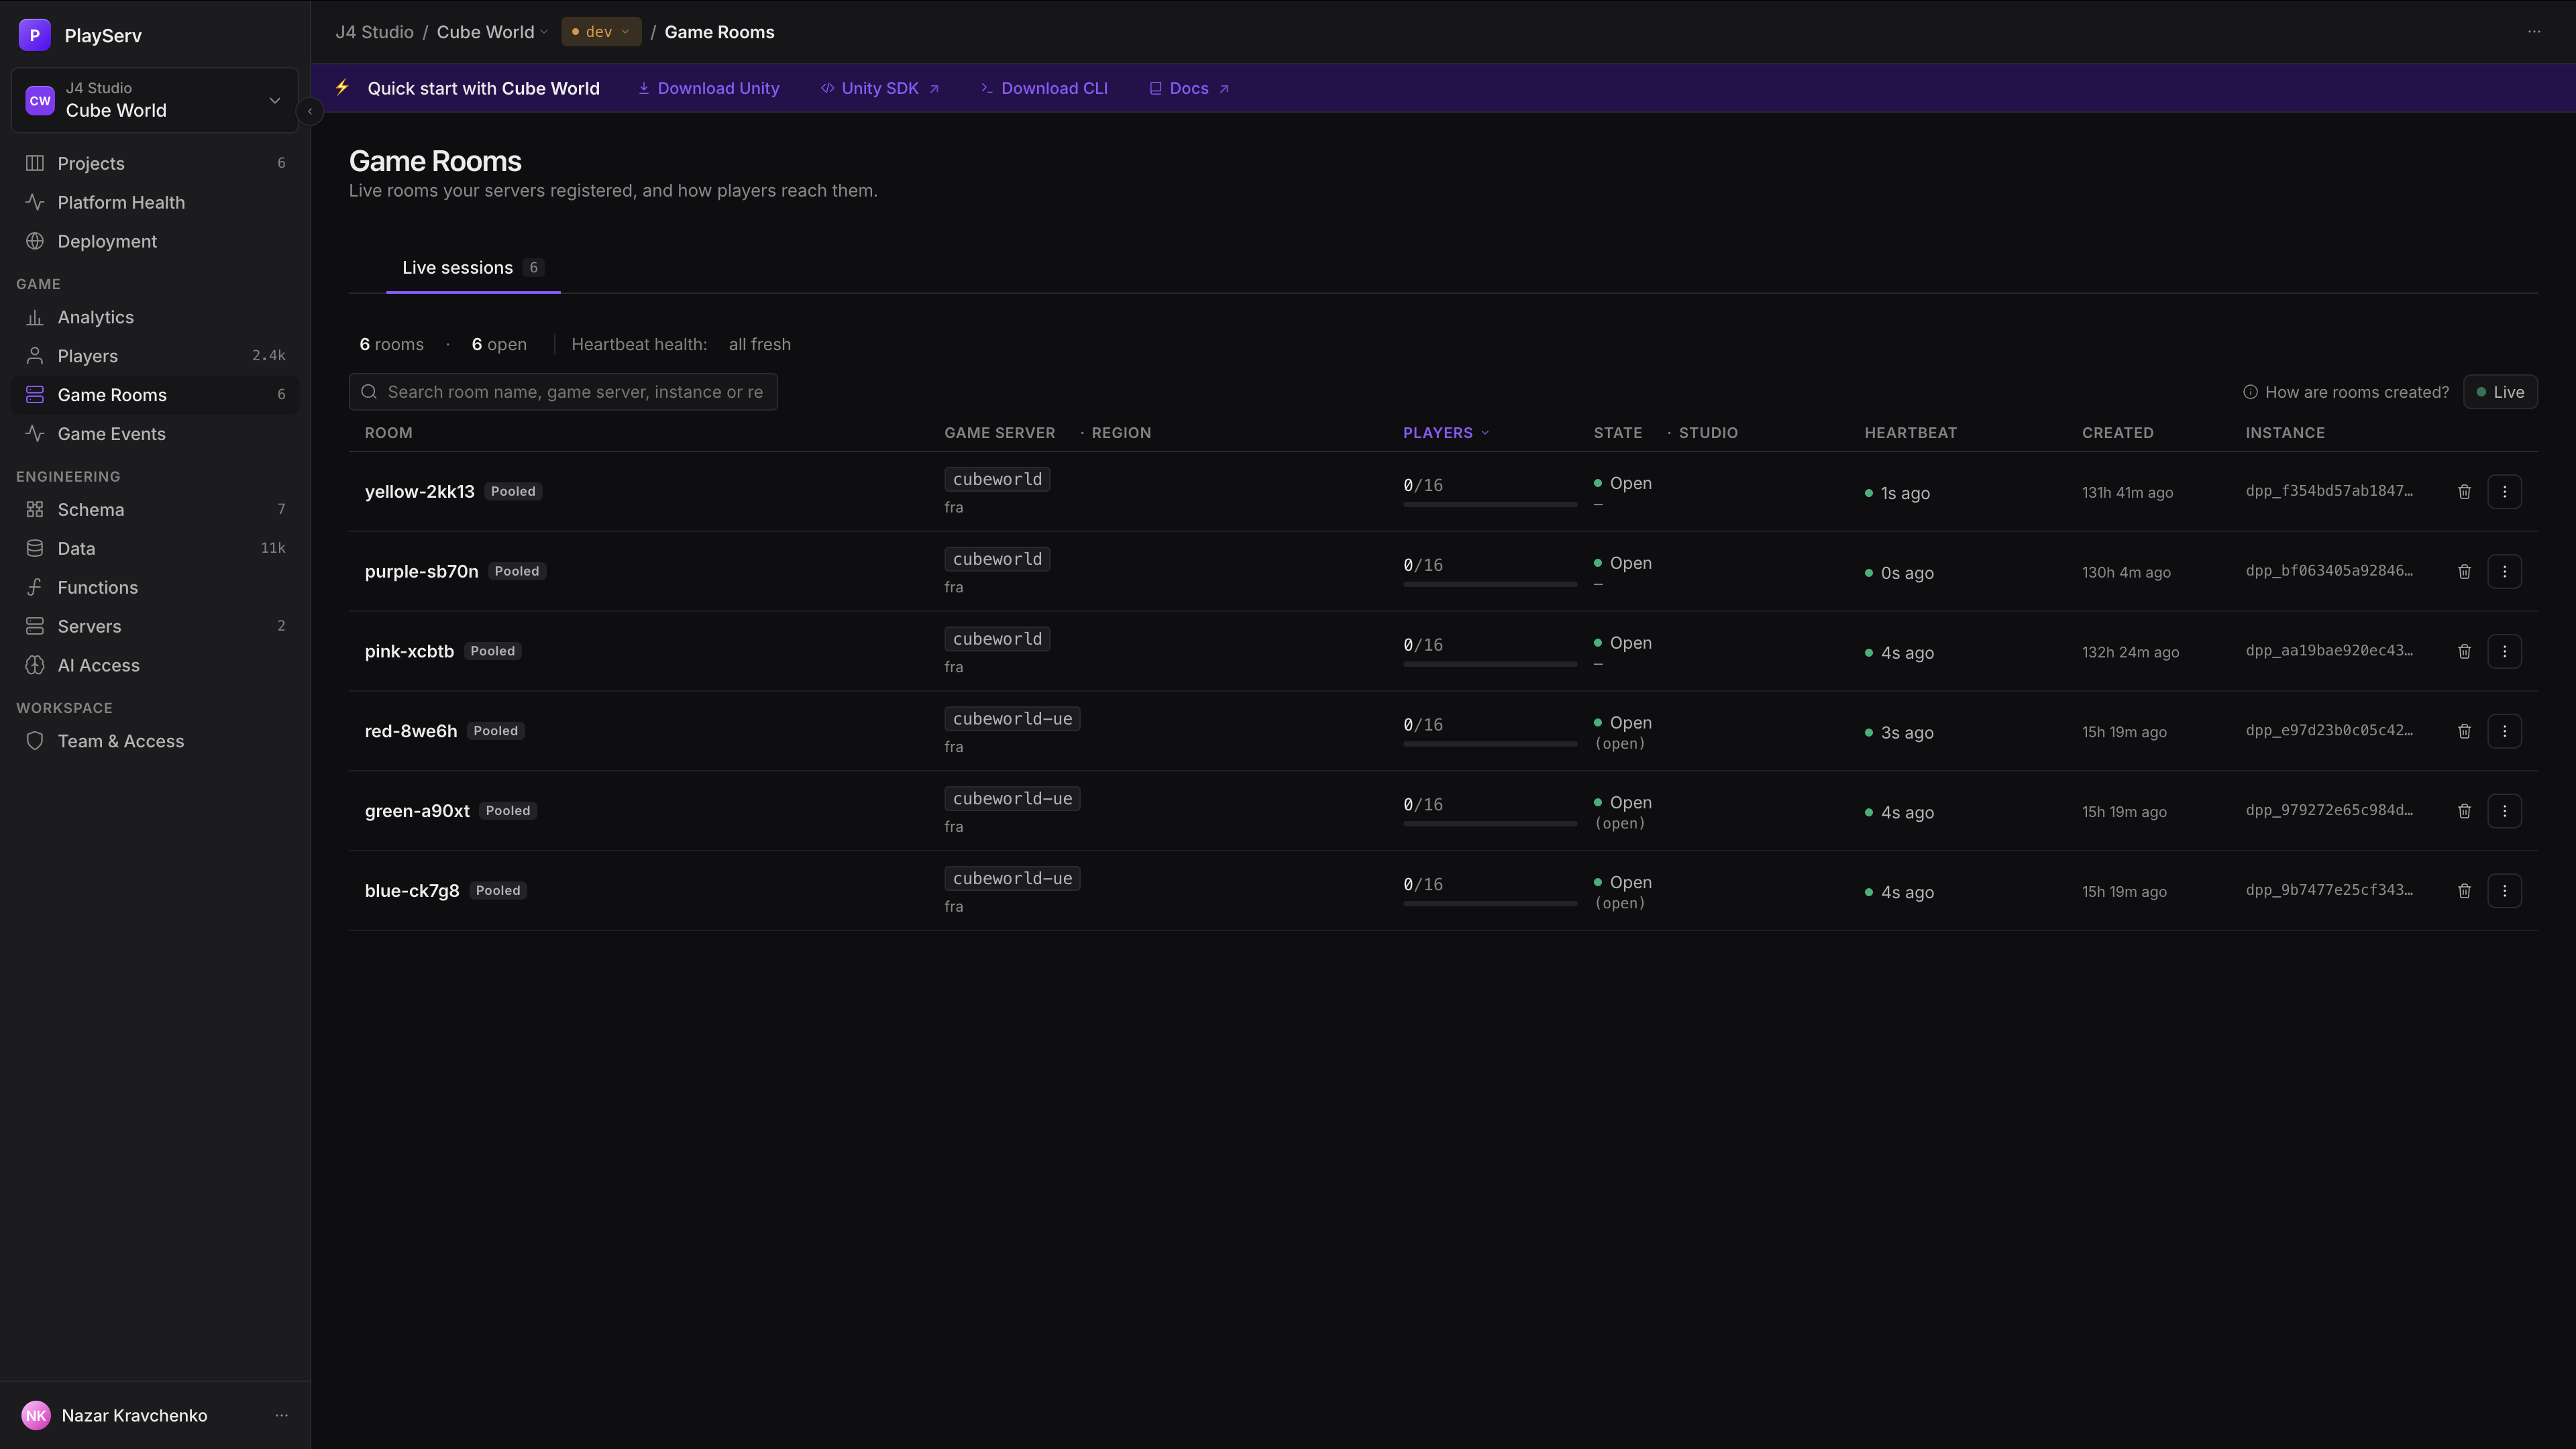The width and height of the screenshot is (2576, 1449).
Task: Focus the room search input field
Action: coord(563,392)
